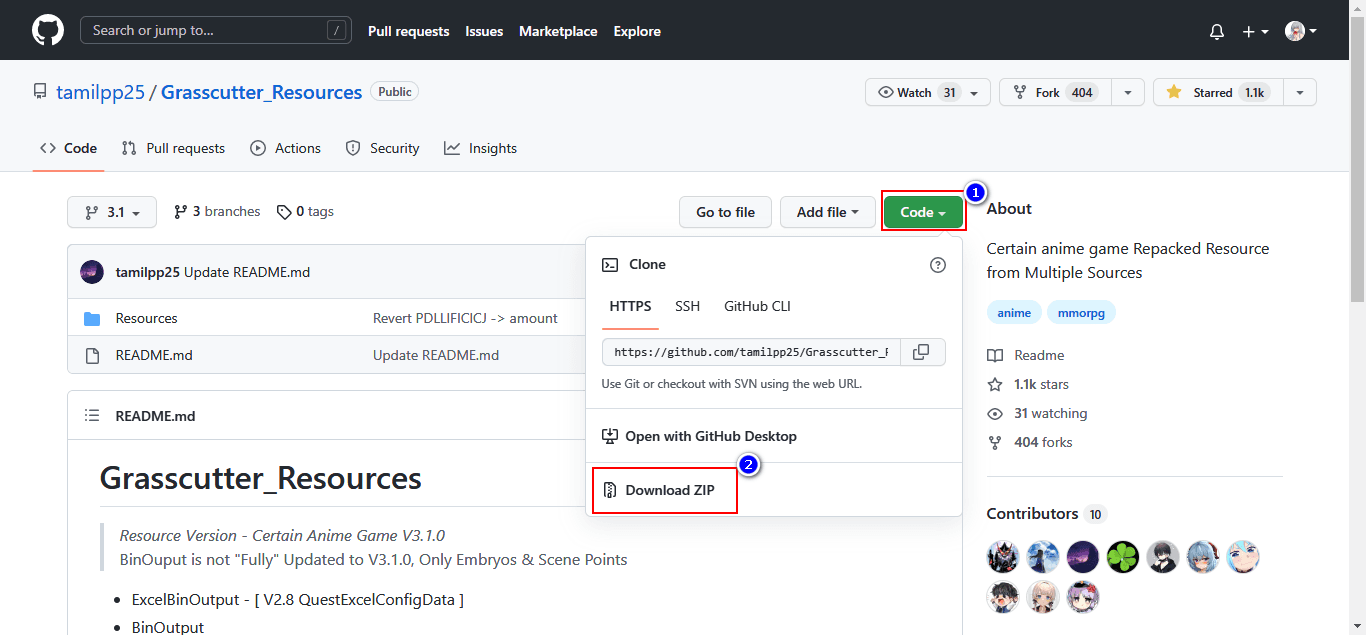Expand the star lists dropdown arrow
The image size is (1366, 635).
[1300, 92]
